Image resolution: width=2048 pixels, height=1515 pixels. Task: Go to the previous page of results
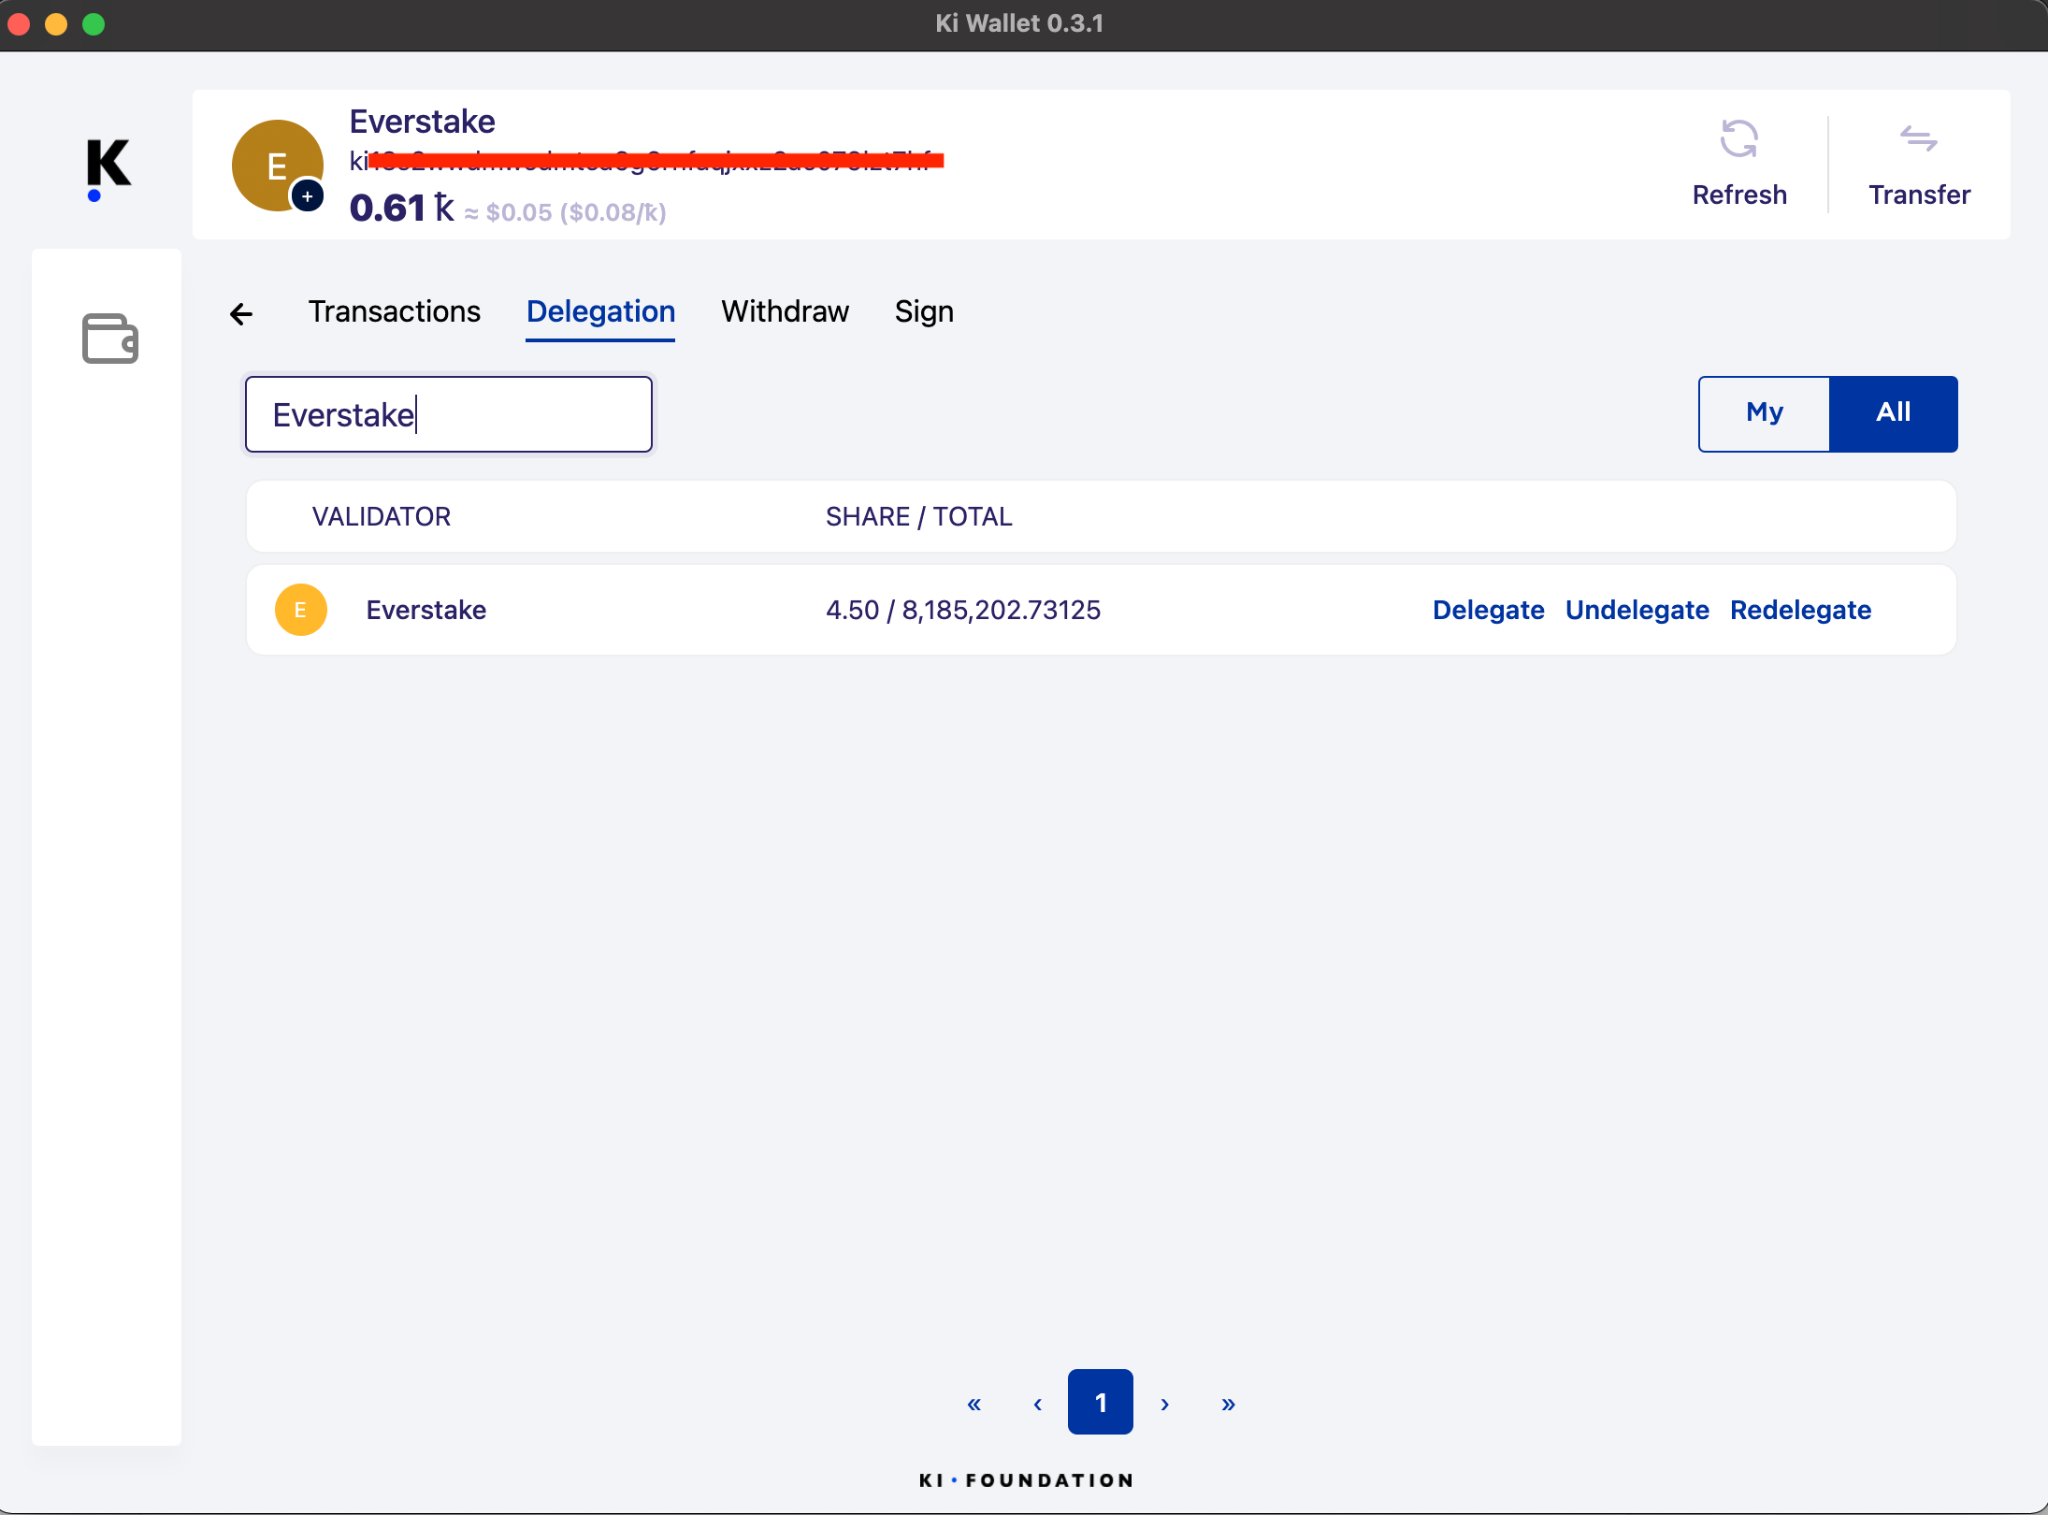tap(1037, 1404)
